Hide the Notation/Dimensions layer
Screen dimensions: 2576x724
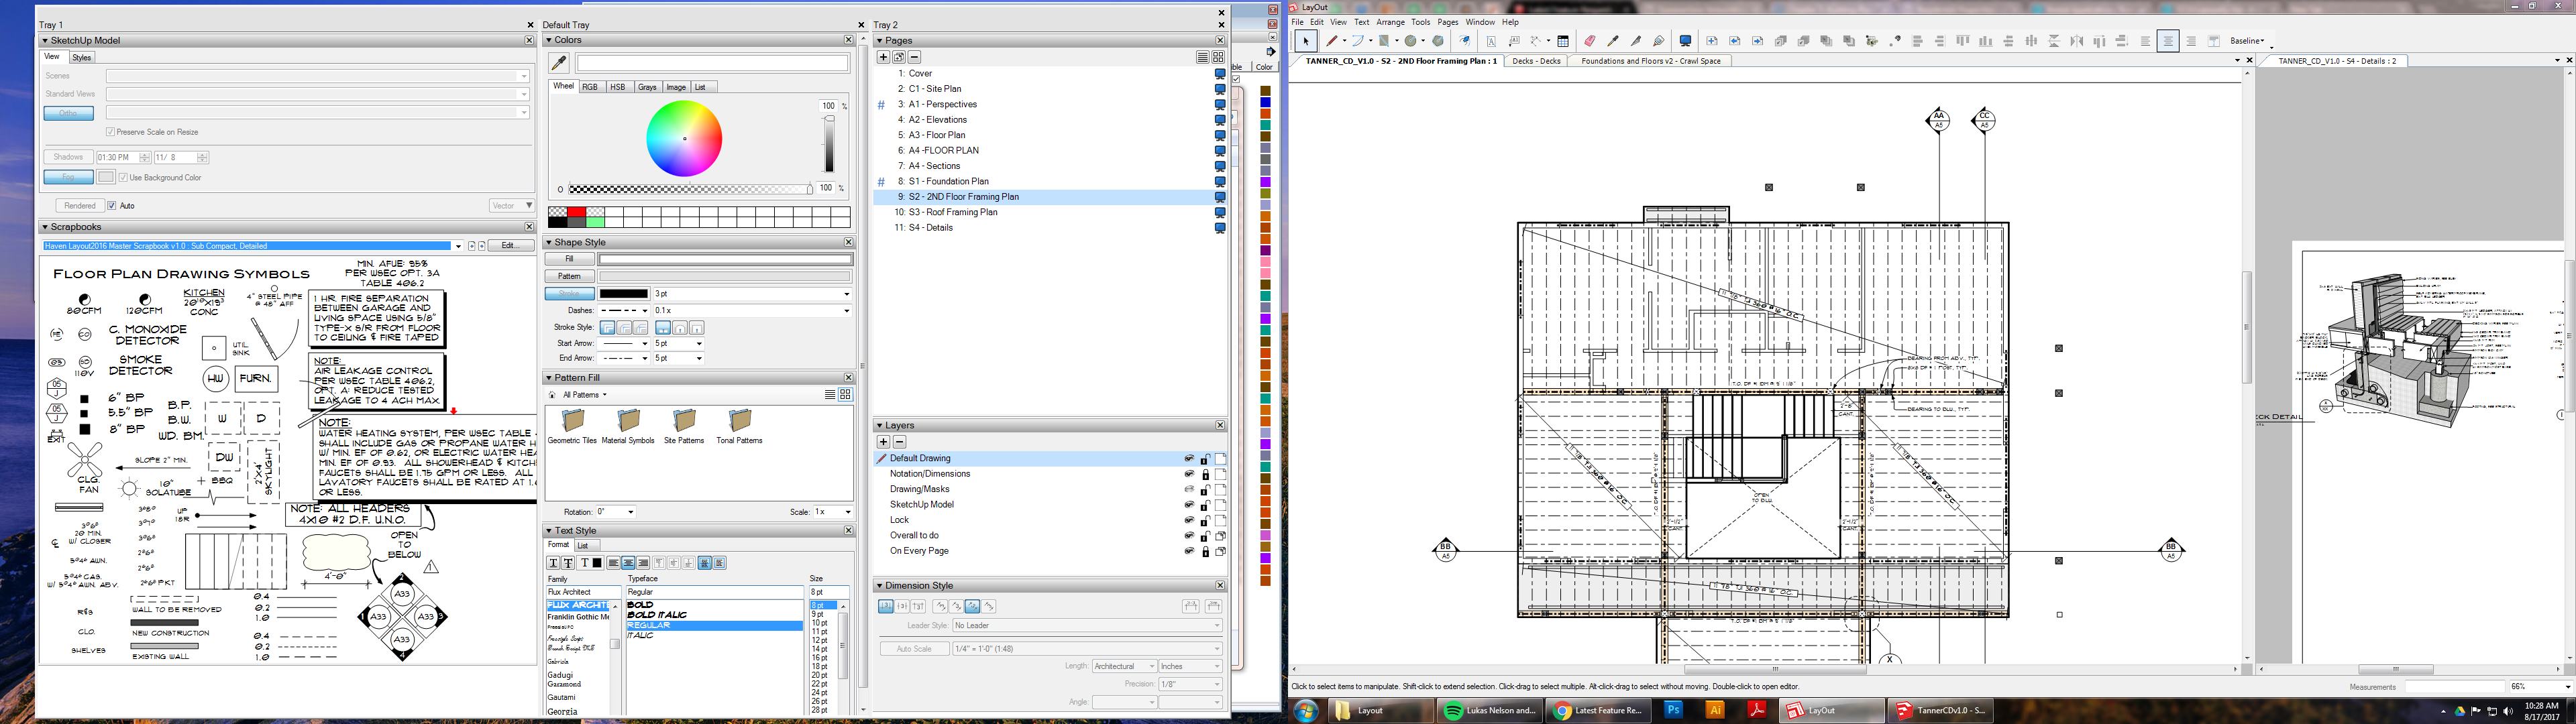[1189, 474]
